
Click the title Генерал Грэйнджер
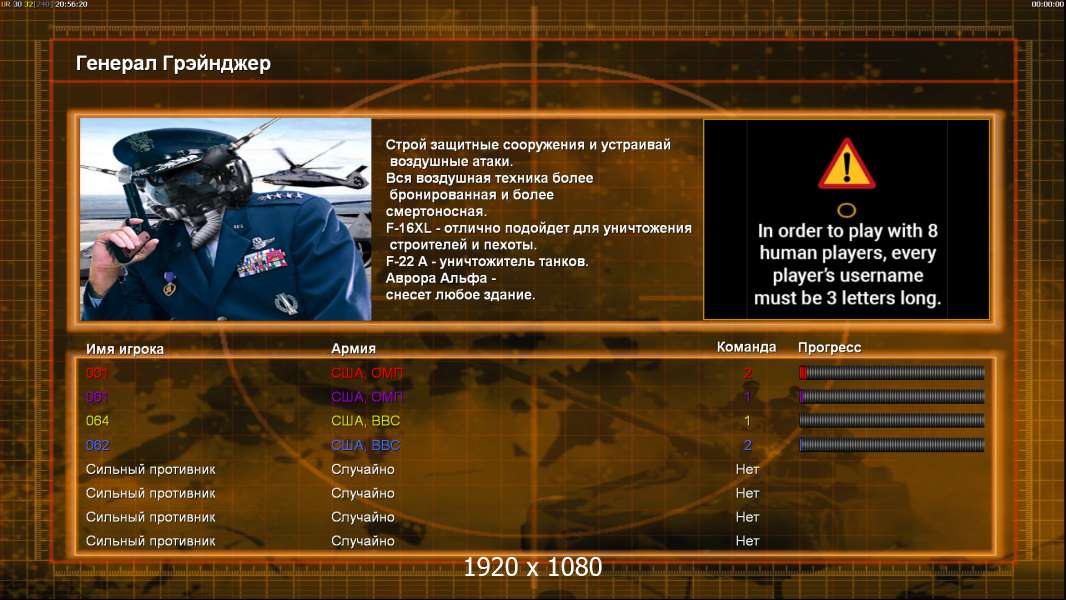(x=173, y=63)
